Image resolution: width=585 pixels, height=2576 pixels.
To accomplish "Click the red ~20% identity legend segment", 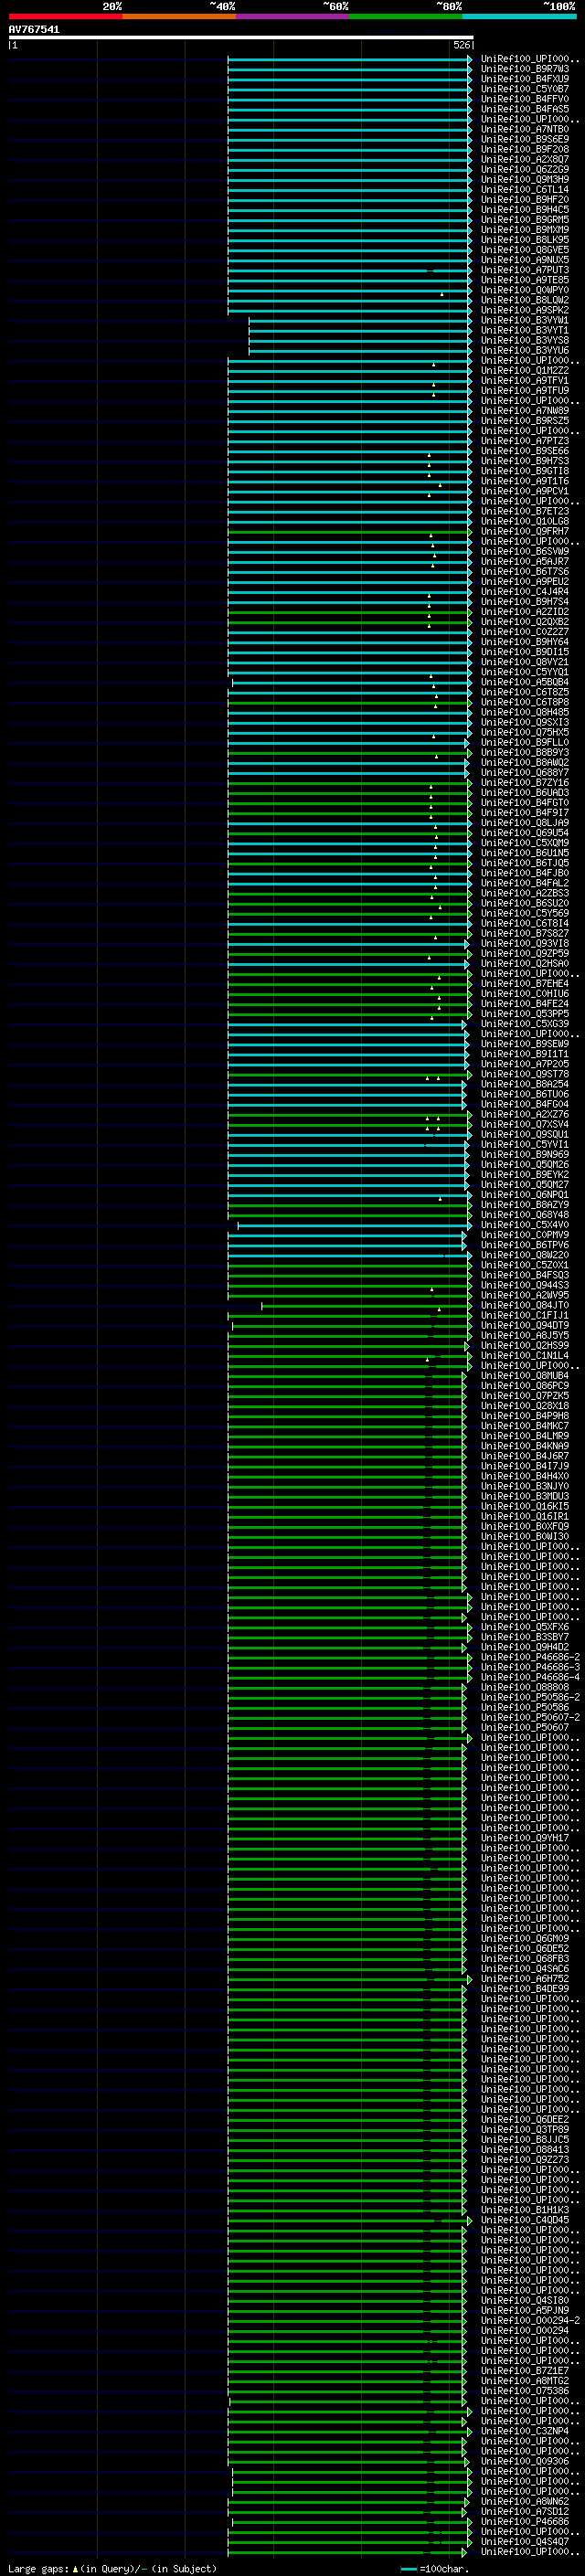I will click(66, 16).
